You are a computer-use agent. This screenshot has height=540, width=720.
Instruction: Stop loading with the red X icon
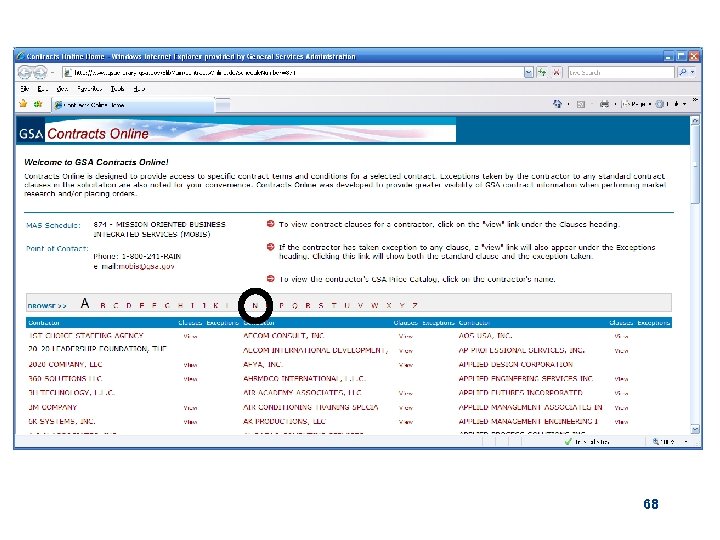click(556, 72)
